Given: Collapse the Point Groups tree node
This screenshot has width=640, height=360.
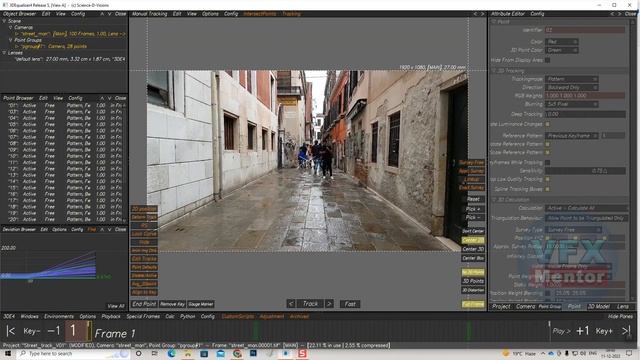Looking at the screenshot, I should tap(11, 40).
